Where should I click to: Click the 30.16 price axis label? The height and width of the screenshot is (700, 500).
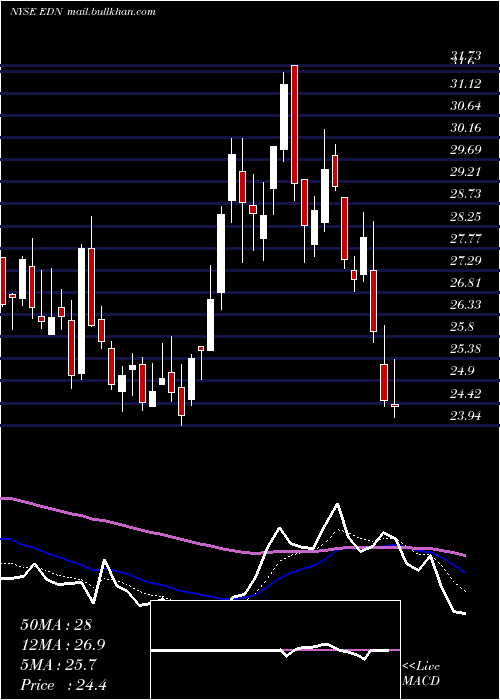tap(466, 128)
